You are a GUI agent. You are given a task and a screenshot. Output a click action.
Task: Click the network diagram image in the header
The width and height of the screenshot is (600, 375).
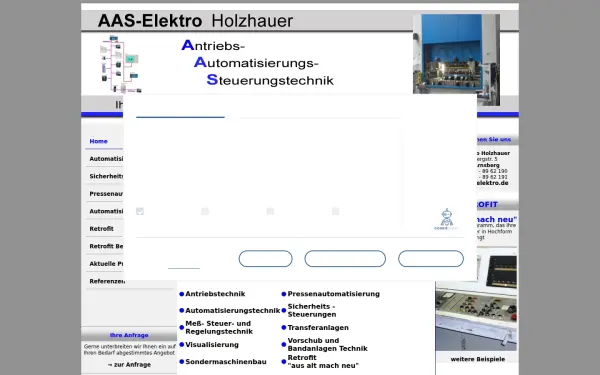point(121,64)
